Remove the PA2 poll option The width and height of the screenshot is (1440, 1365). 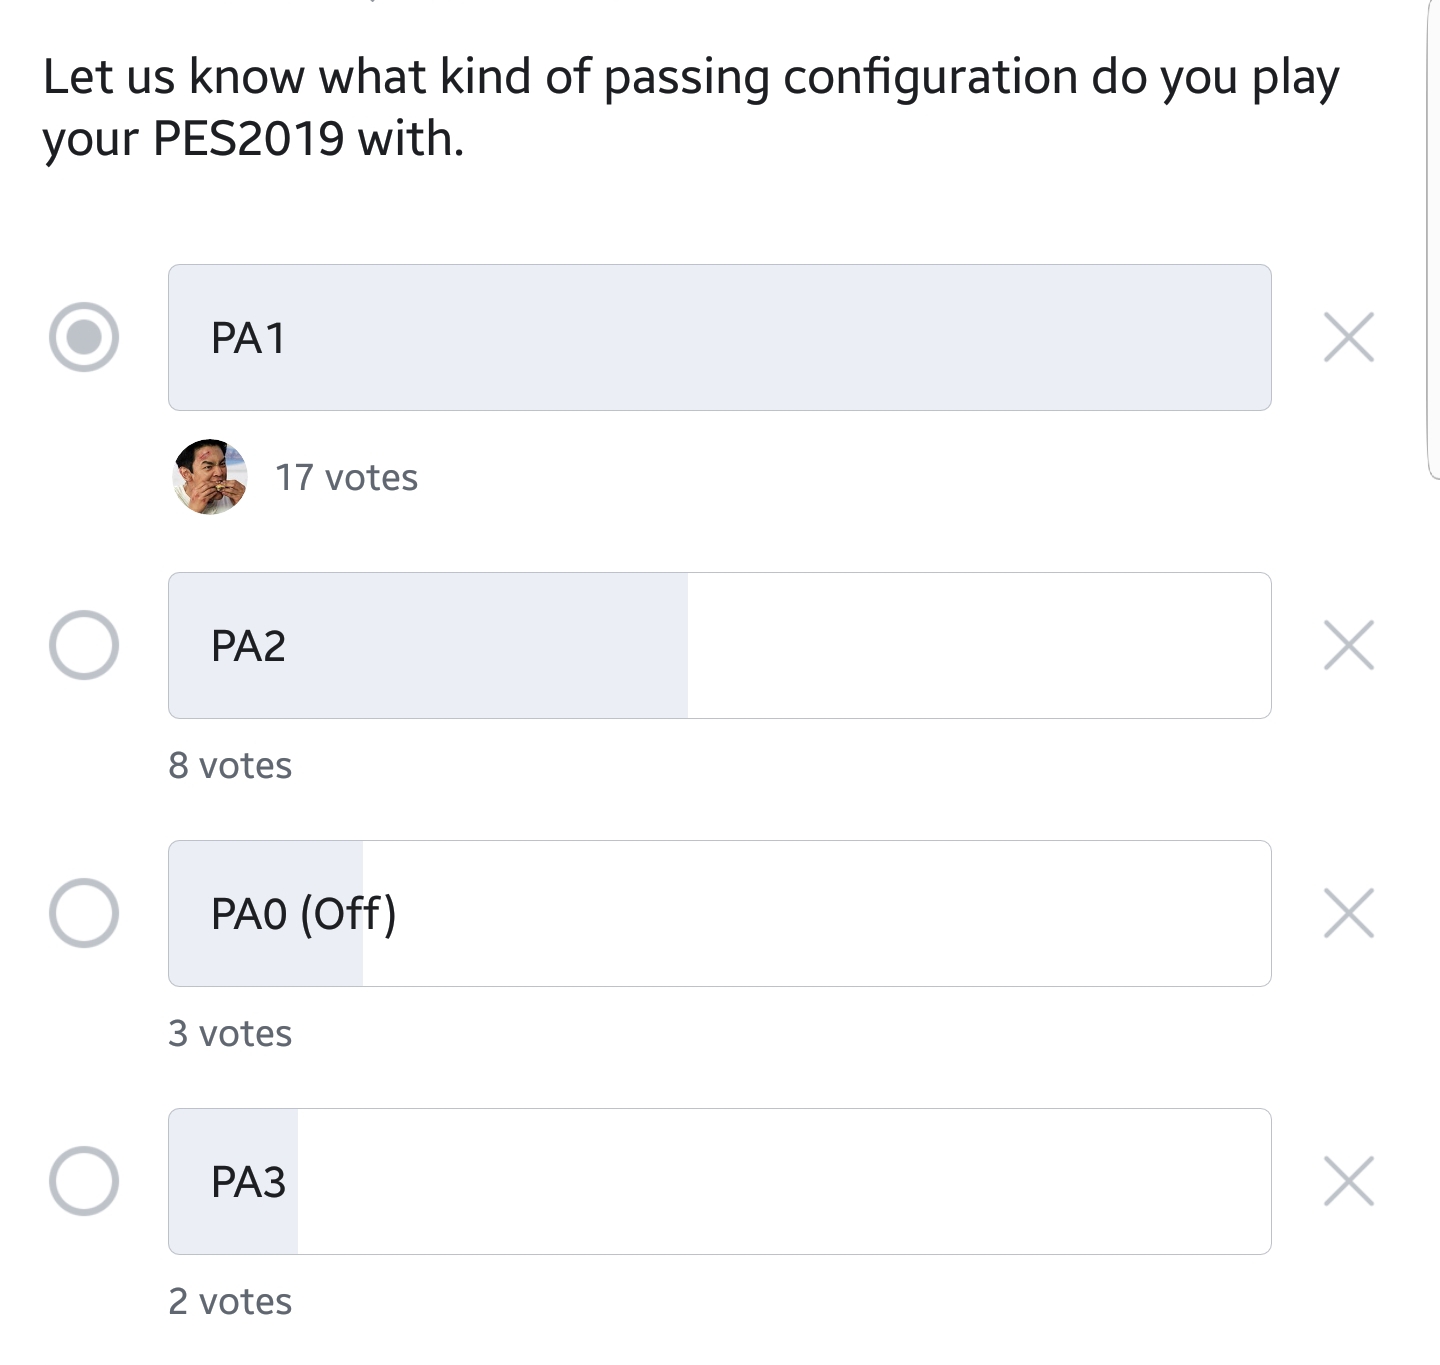1348,645
